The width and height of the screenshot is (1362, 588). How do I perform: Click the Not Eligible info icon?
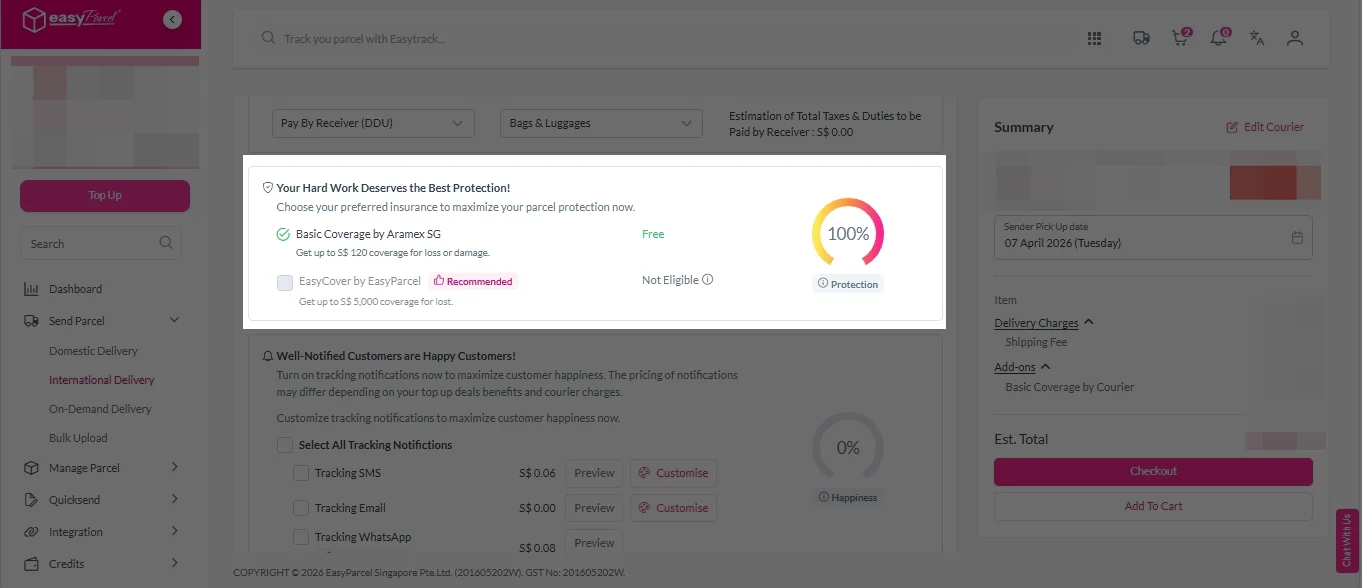pyautogui.click(x=708, y=280)
